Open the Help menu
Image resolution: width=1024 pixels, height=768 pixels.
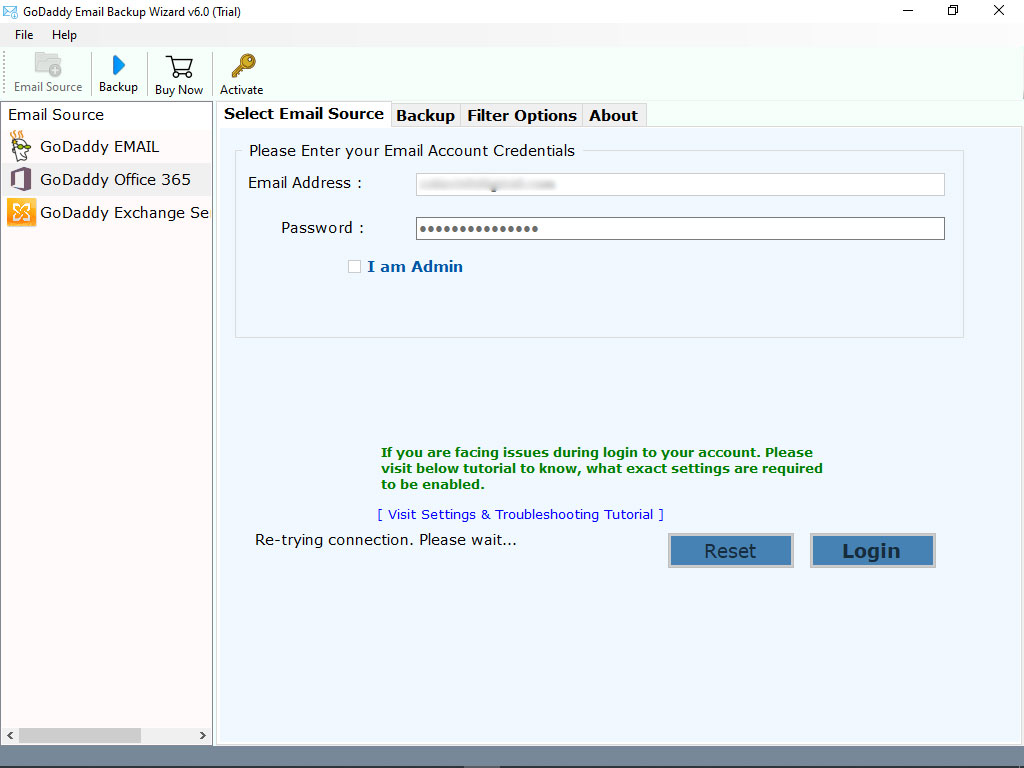point(64,35)
